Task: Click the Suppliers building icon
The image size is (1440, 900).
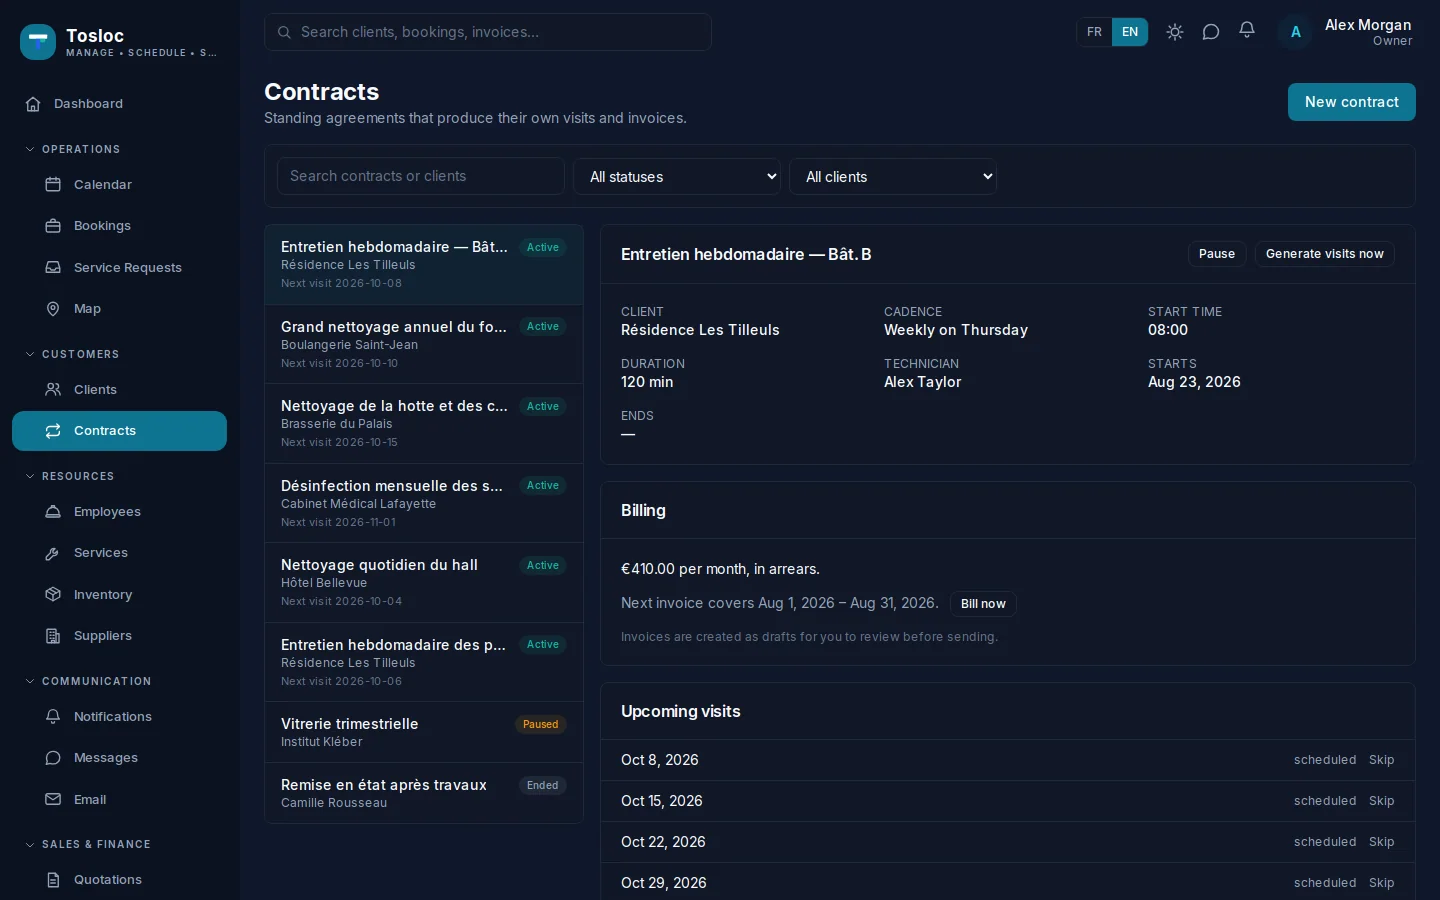Action: point(53,636)
